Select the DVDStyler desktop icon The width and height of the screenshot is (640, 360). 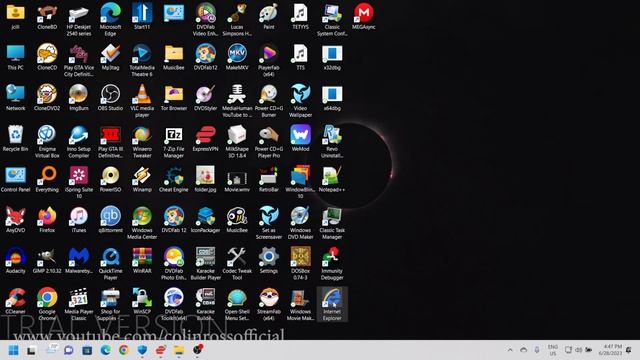click(205, 98)
